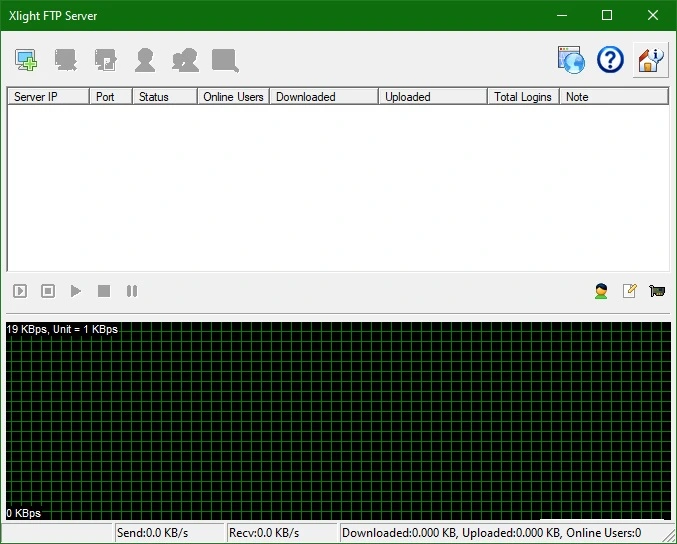
Task: Sort by the Total Logins column header
Action: (x=524, y=97)
